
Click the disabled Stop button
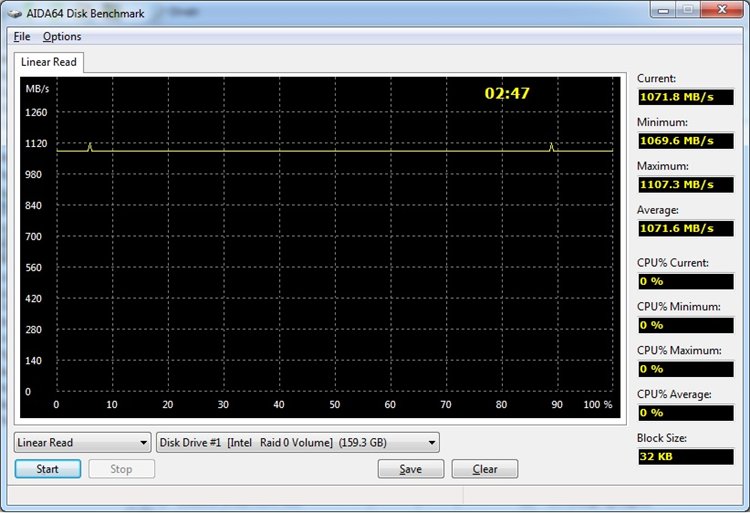pyautogui.click(x=121, y=469)
